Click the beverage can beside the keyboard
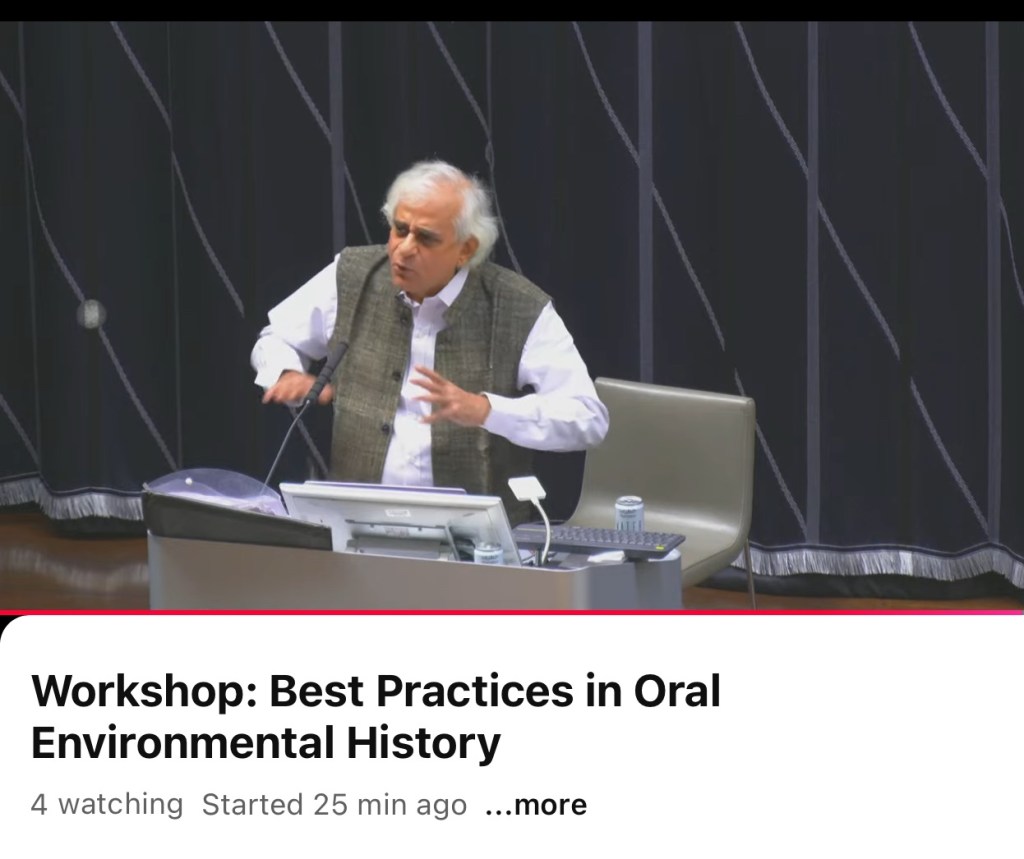The width and height of the screenshot is (1024, 859). click(x=628, y=512)
